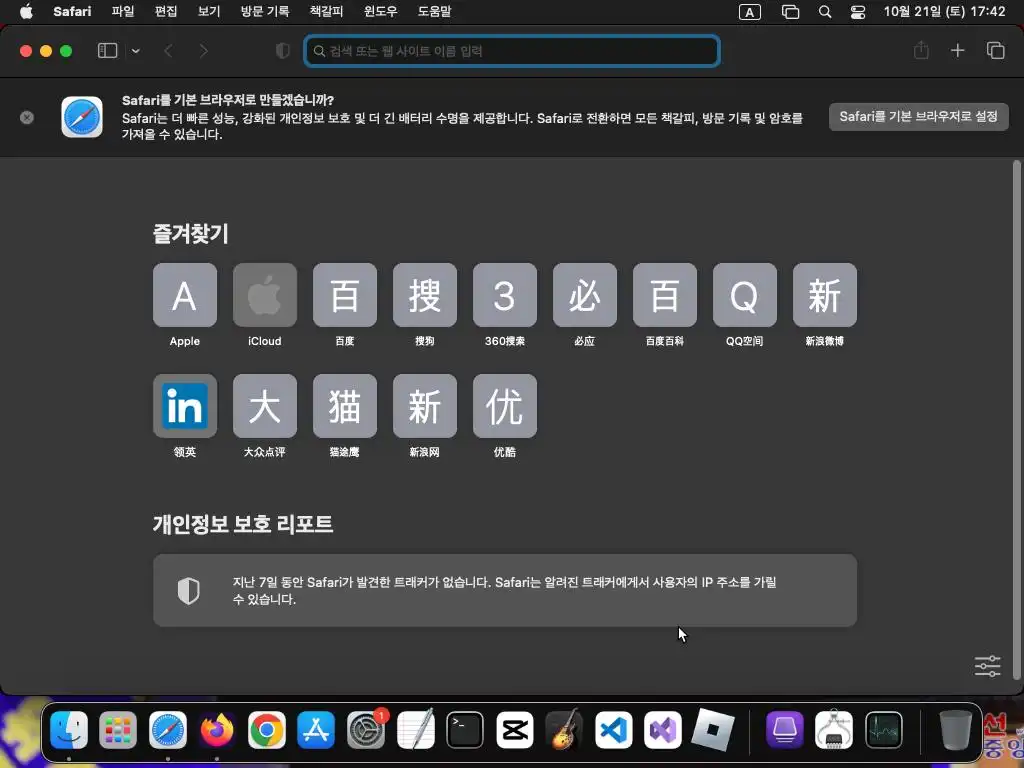Open Finder from the Dock
Viewport: 1024px width, 768px height.
69,729
